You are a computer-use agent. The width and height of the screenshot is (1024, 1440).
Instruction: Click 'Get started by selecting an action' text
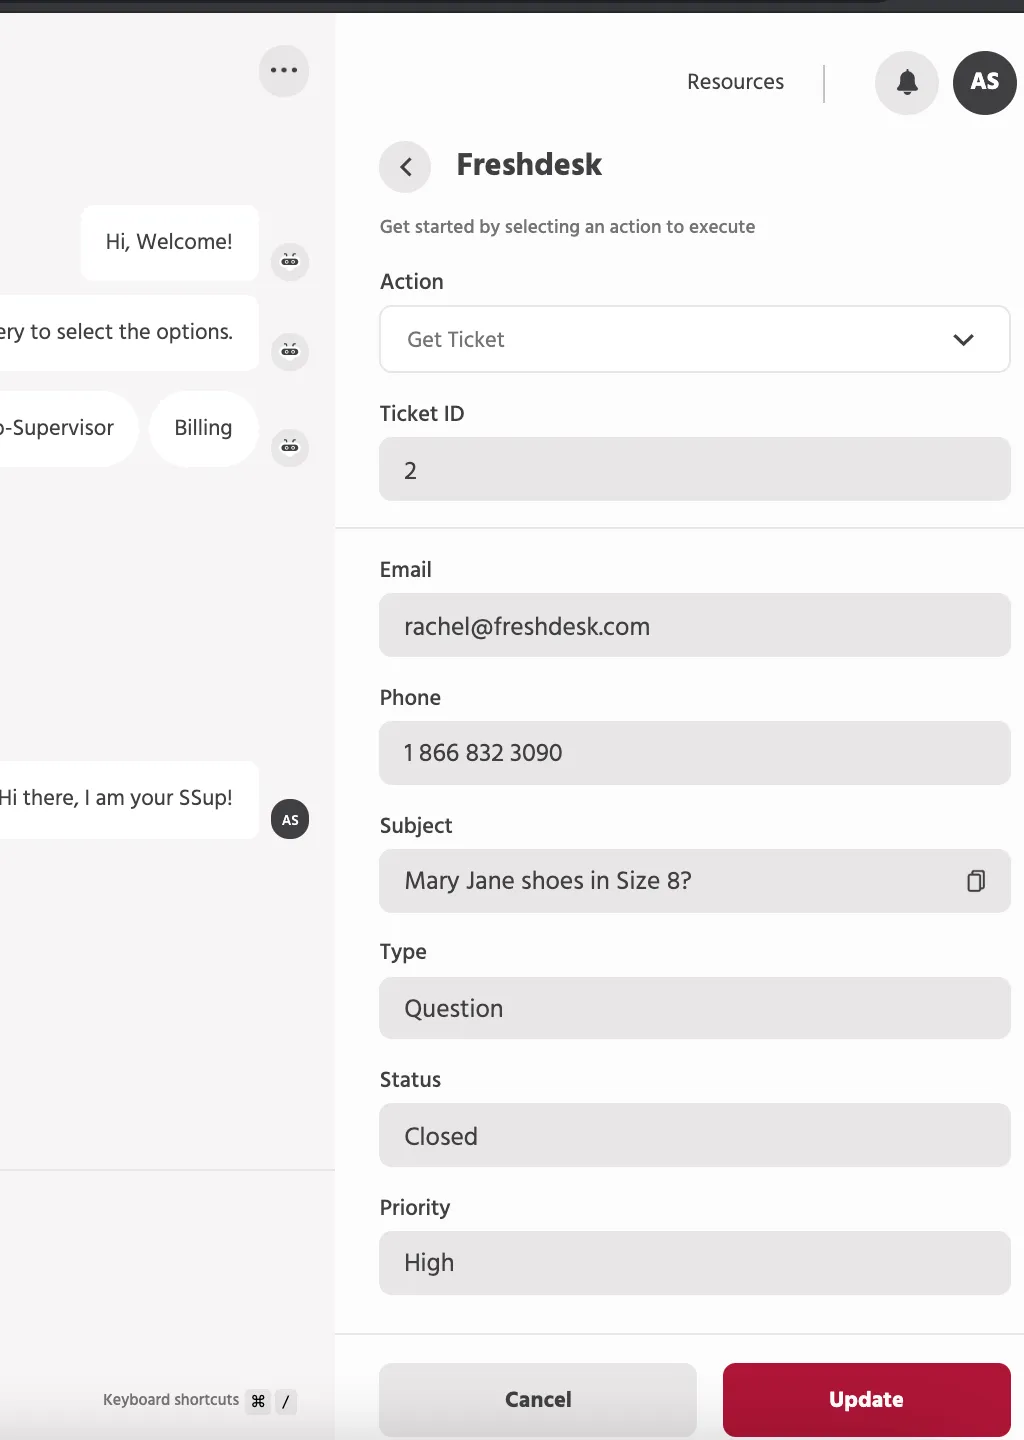(567, 227)
